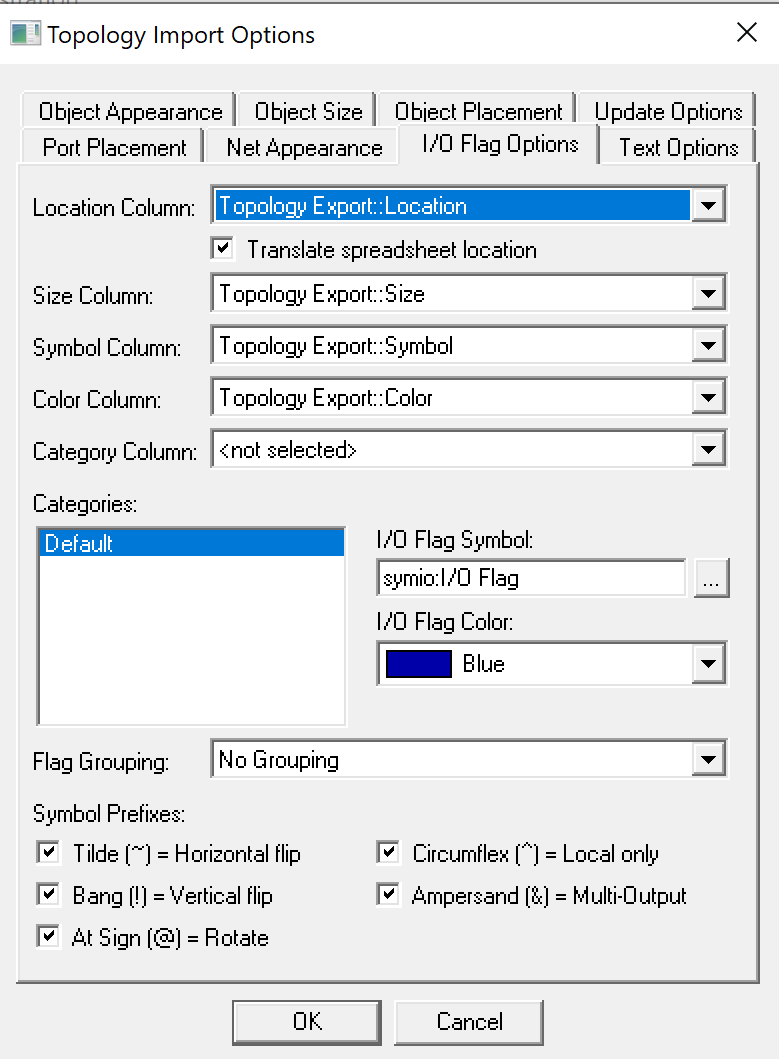Image resolution: width=779 pixels, height=1059 pixels.
Task: Close the Topology Import Options dialog
Action: tap(746, 33)
